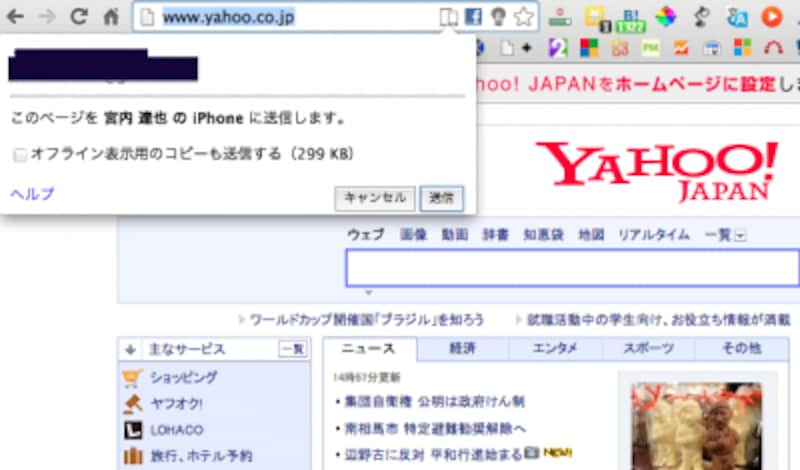Viewport: 800px width, 470px height.
Task: Click the black four-point star bookmark
Action: [528, 48]
